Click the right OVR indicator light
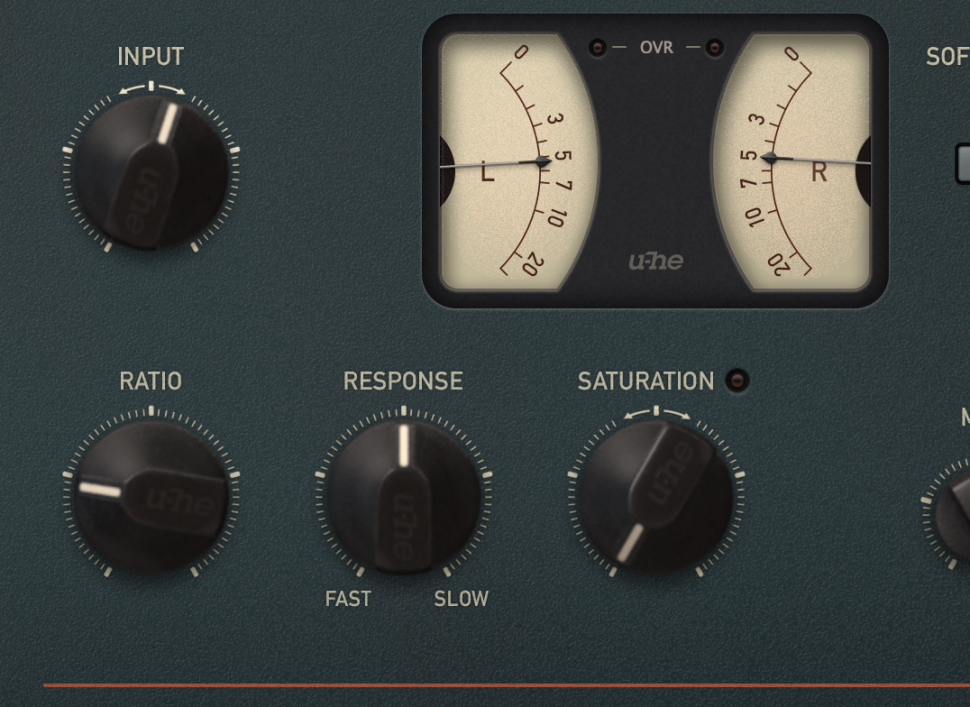This screenshot has width=970, height=707. [714, 48]
